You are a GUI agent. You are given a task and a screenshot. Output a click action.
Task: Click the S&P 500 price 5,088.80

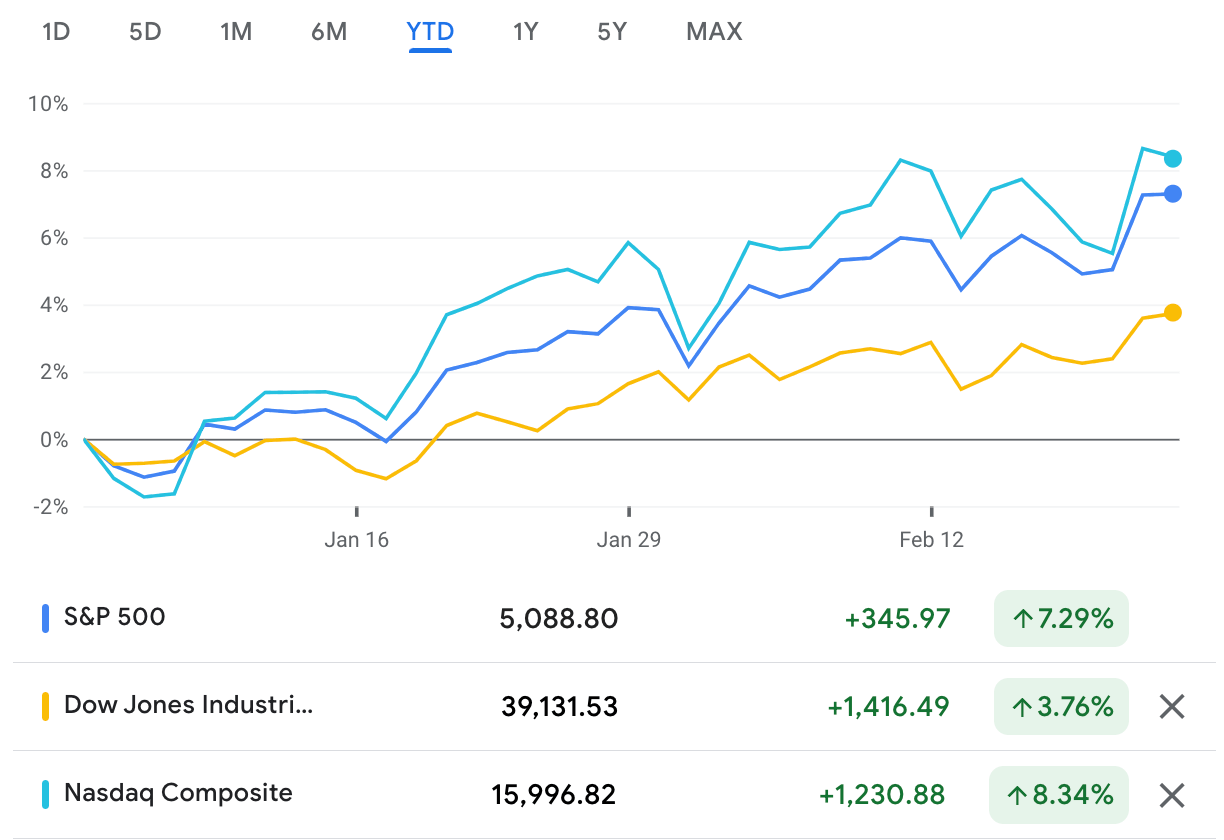[559, 619]
